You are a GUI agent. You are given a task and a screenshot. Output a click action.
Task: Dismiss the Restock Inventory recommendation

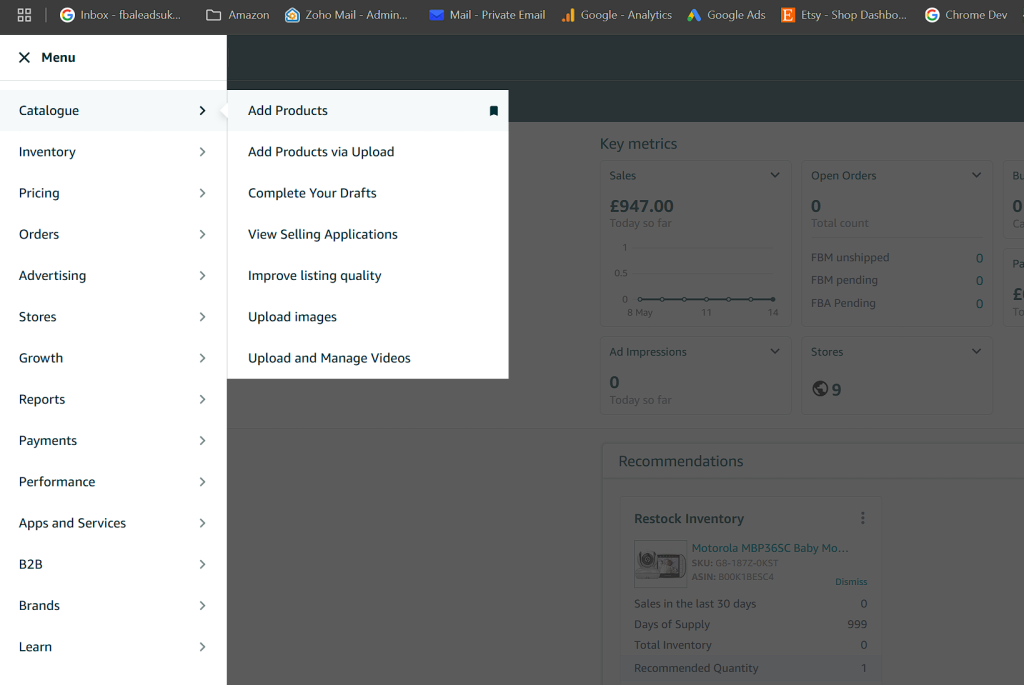pyautogui.click(x=851, y=582)
